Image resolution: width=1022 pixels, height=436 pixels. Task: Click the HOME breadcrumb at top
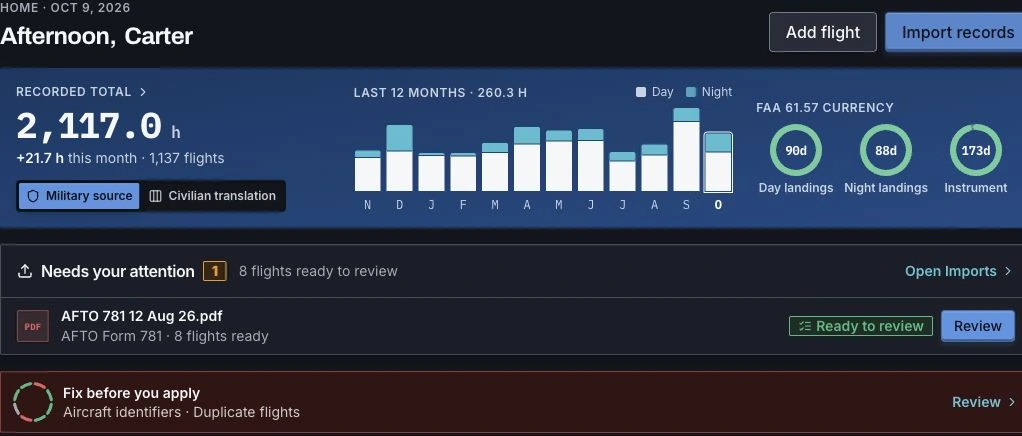click(21, 8)
